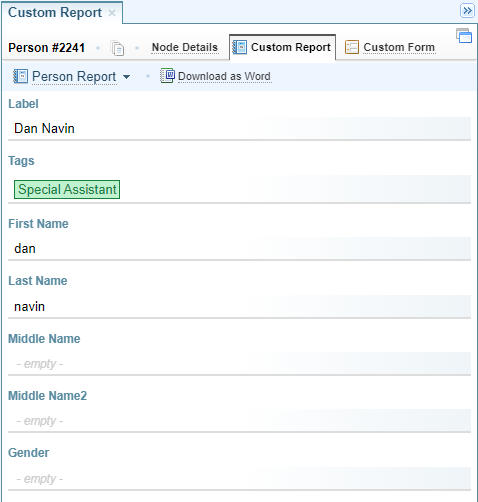Click the Custom Form icon
The image size is (478, 502).
coord(352,47)
